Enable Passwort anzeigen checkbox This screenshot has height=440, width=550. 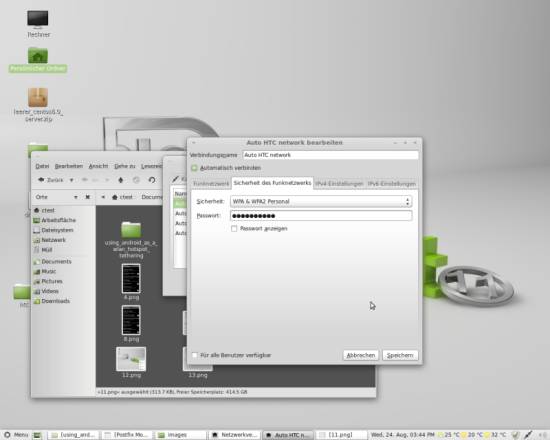(234, 229)
